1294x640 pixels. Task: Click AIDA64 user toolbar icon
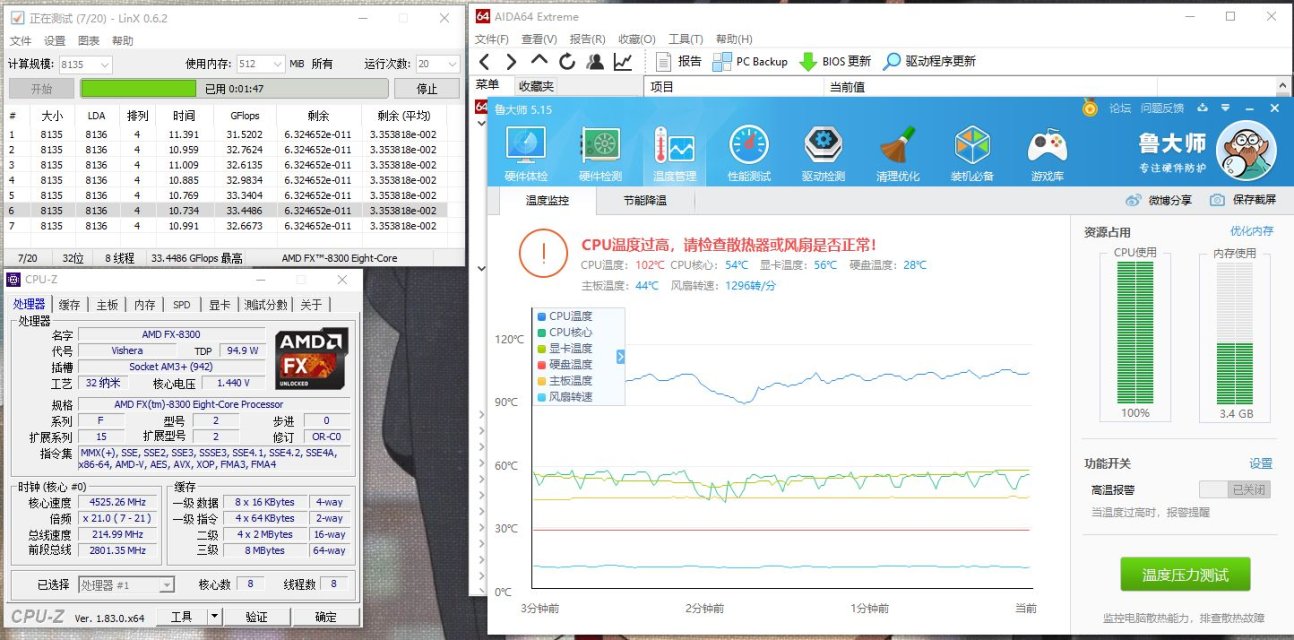point(595,61)
